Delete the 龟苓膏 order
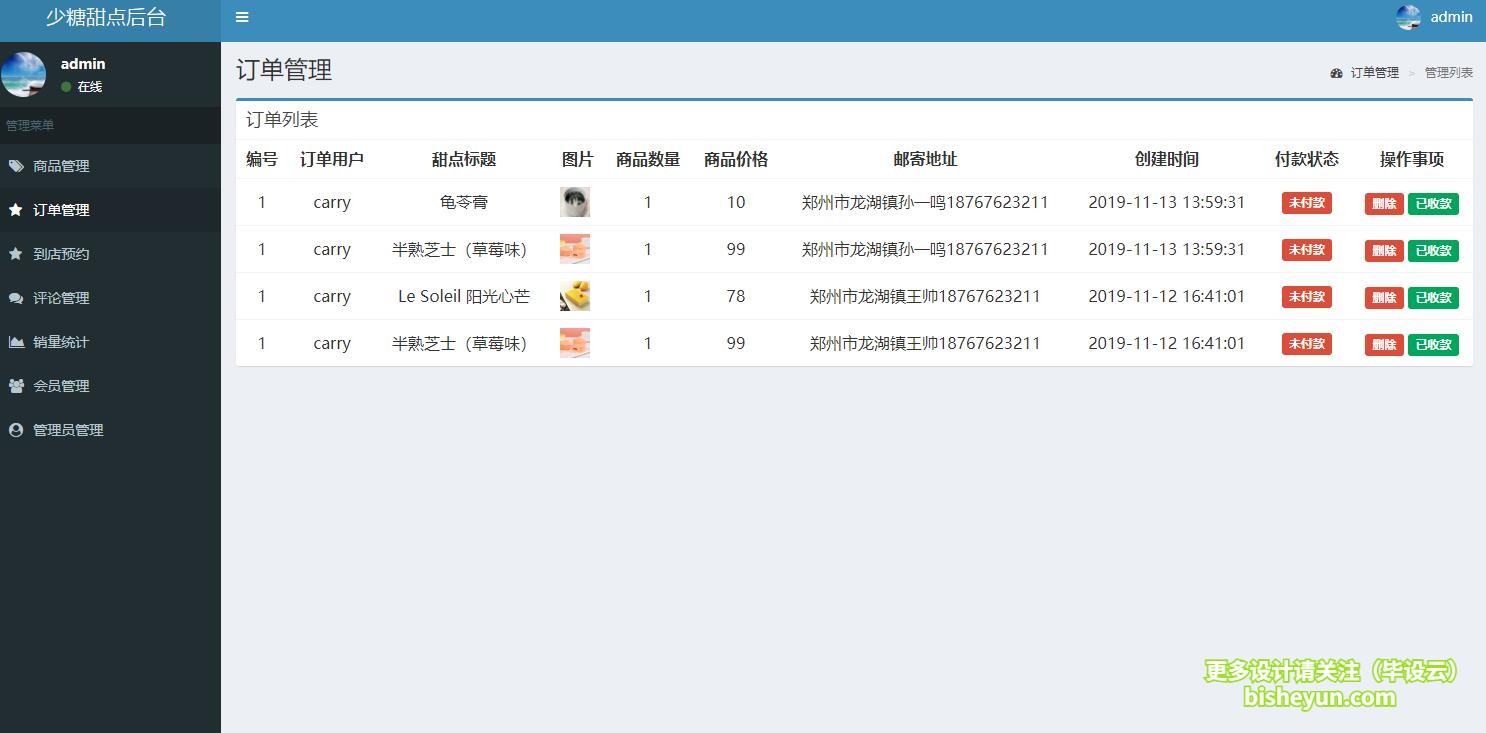The height and width of the screenshot is (733, 1486). (1383, 204)
